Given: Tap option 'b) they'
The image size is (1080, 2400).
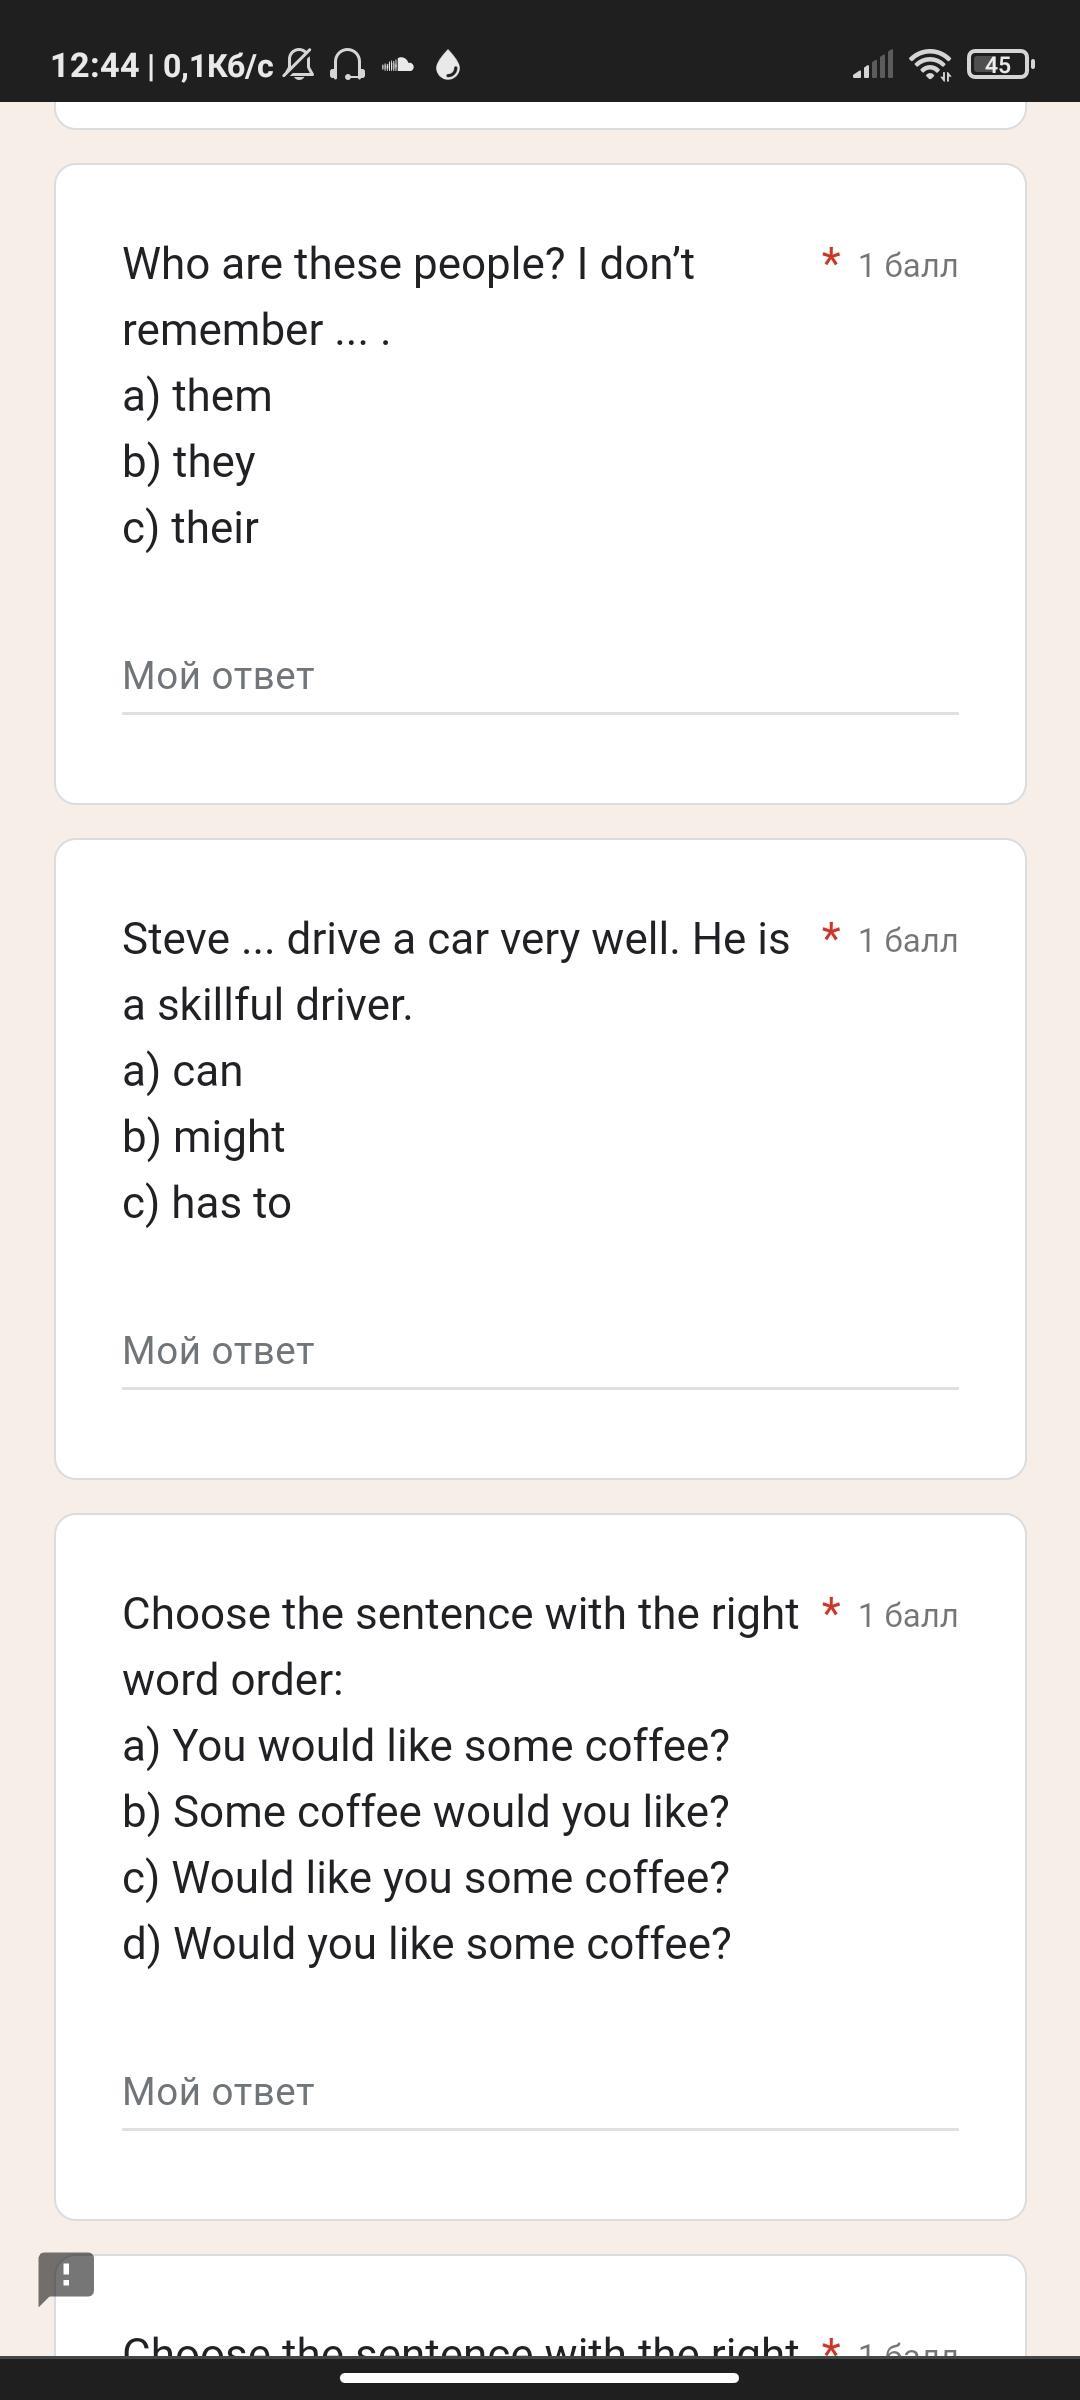Looking at the screenshot, I should click(189, 462).
